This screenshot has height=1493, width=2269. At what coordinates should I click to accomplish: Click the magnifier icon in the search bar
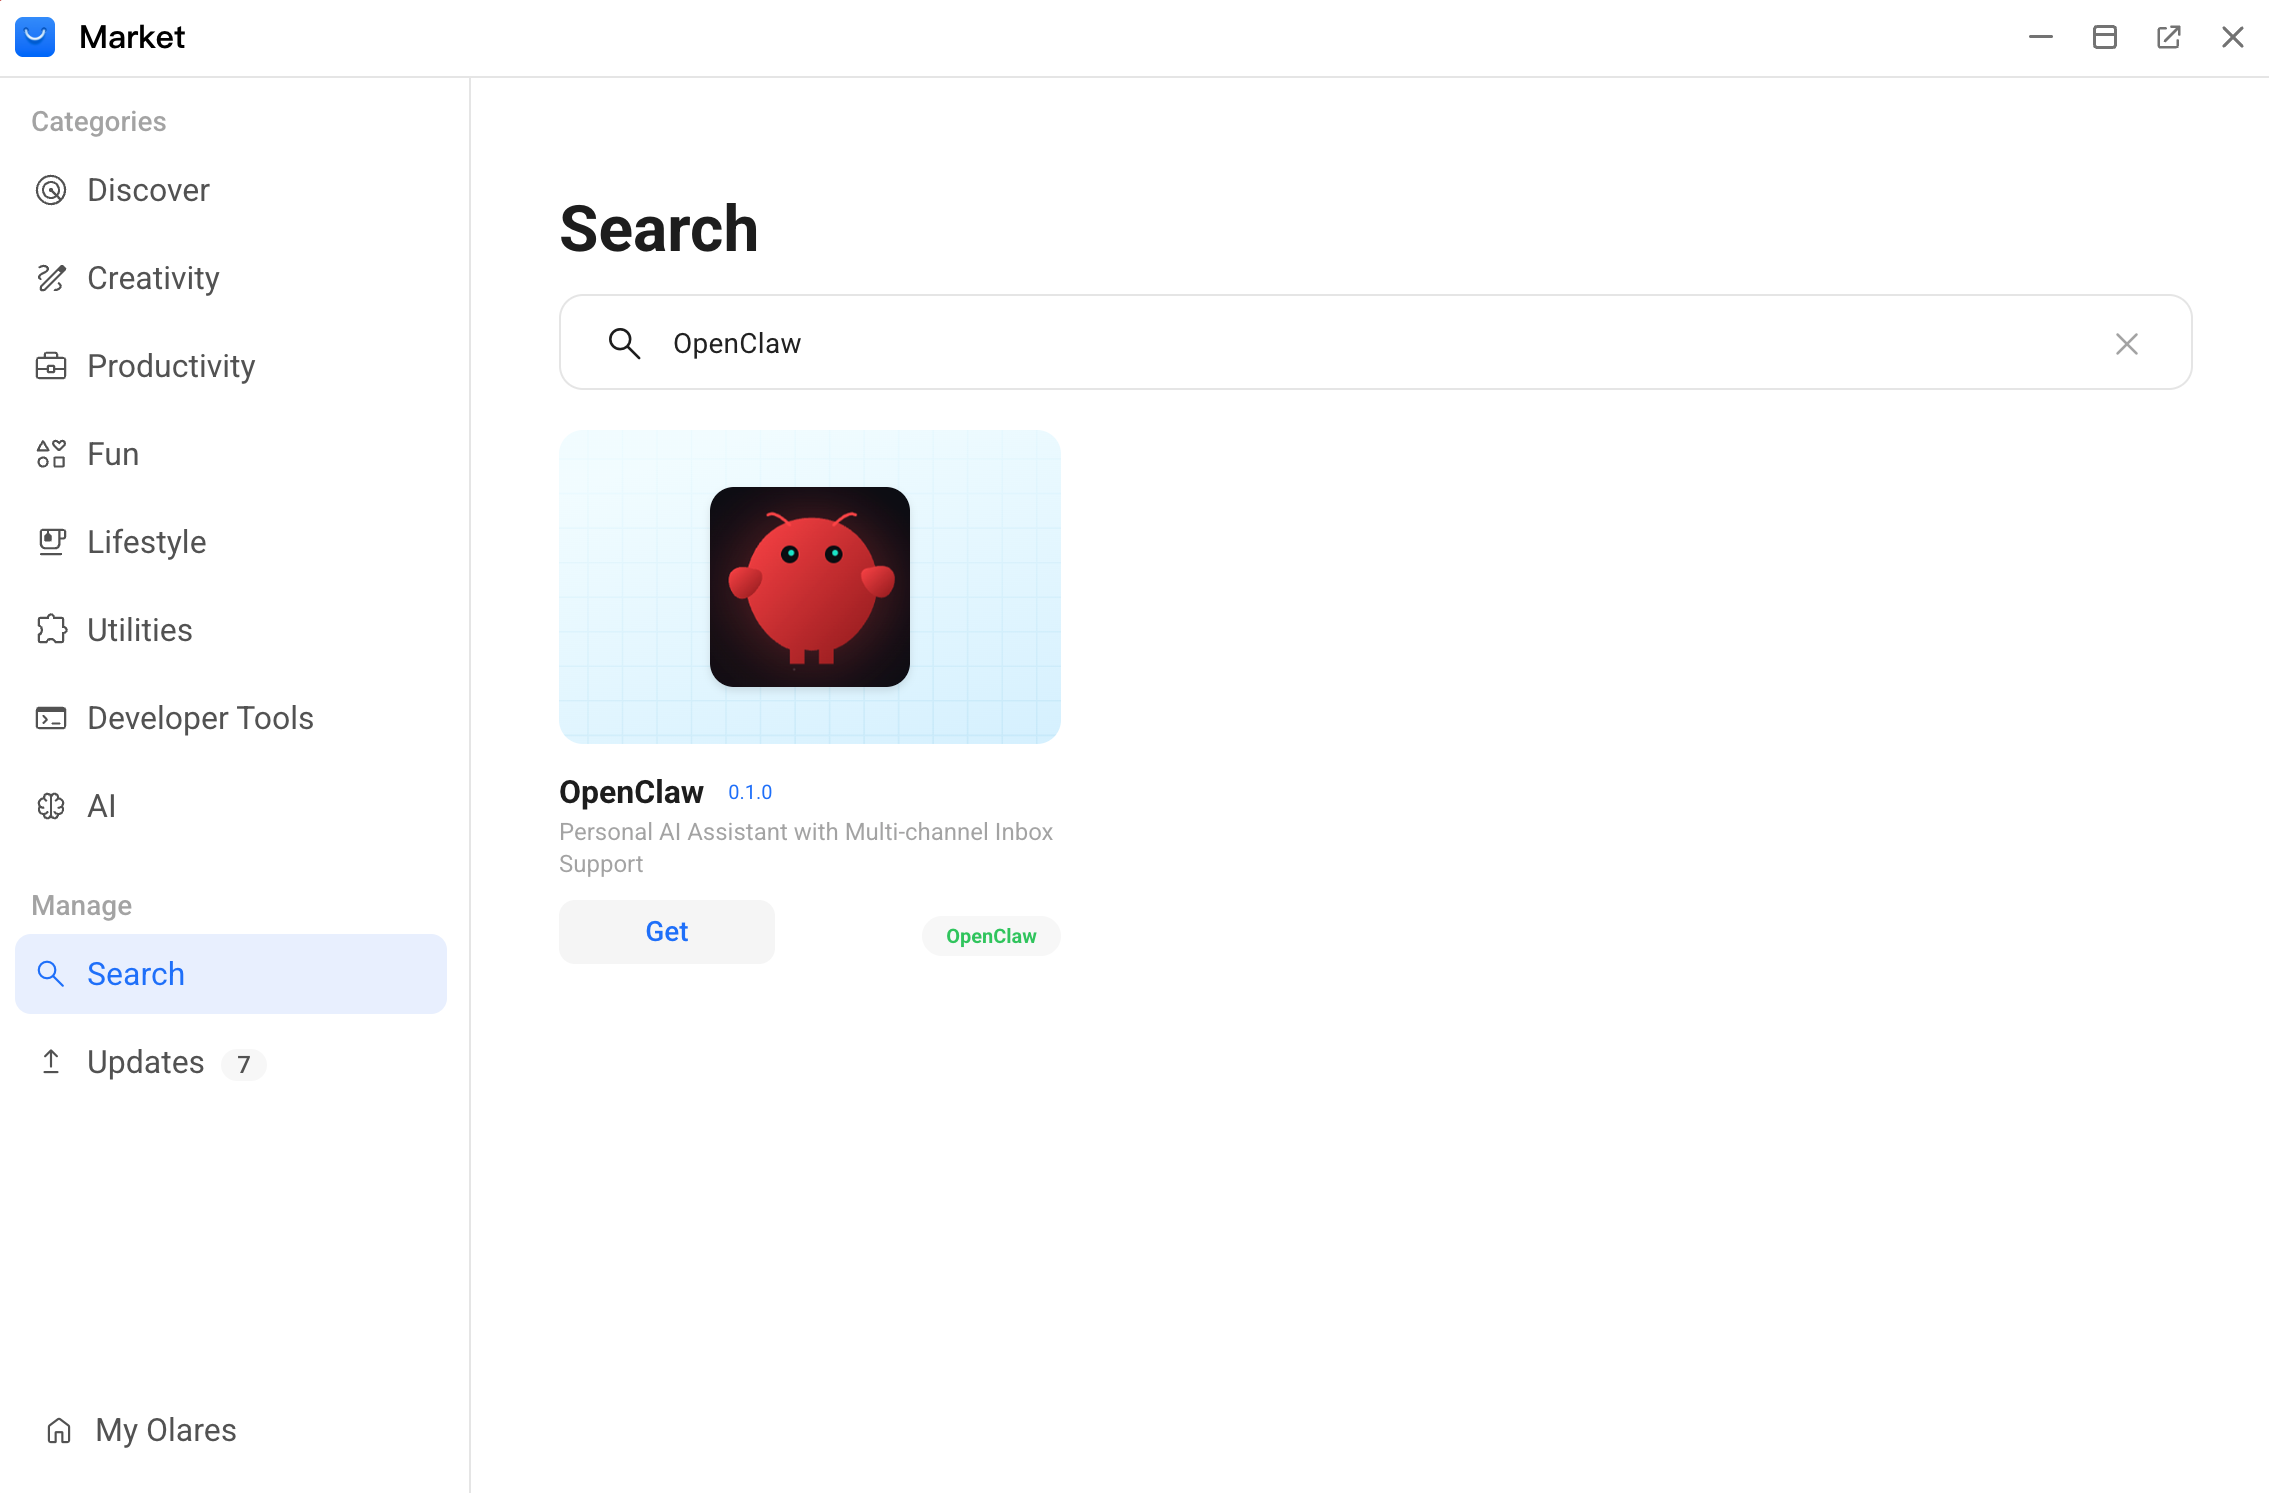coord(624,343)
